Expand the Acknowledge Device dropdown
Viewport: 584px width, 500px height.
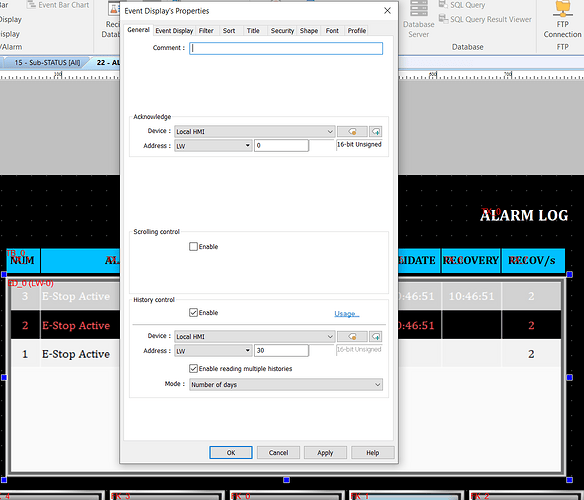point(254,132)
